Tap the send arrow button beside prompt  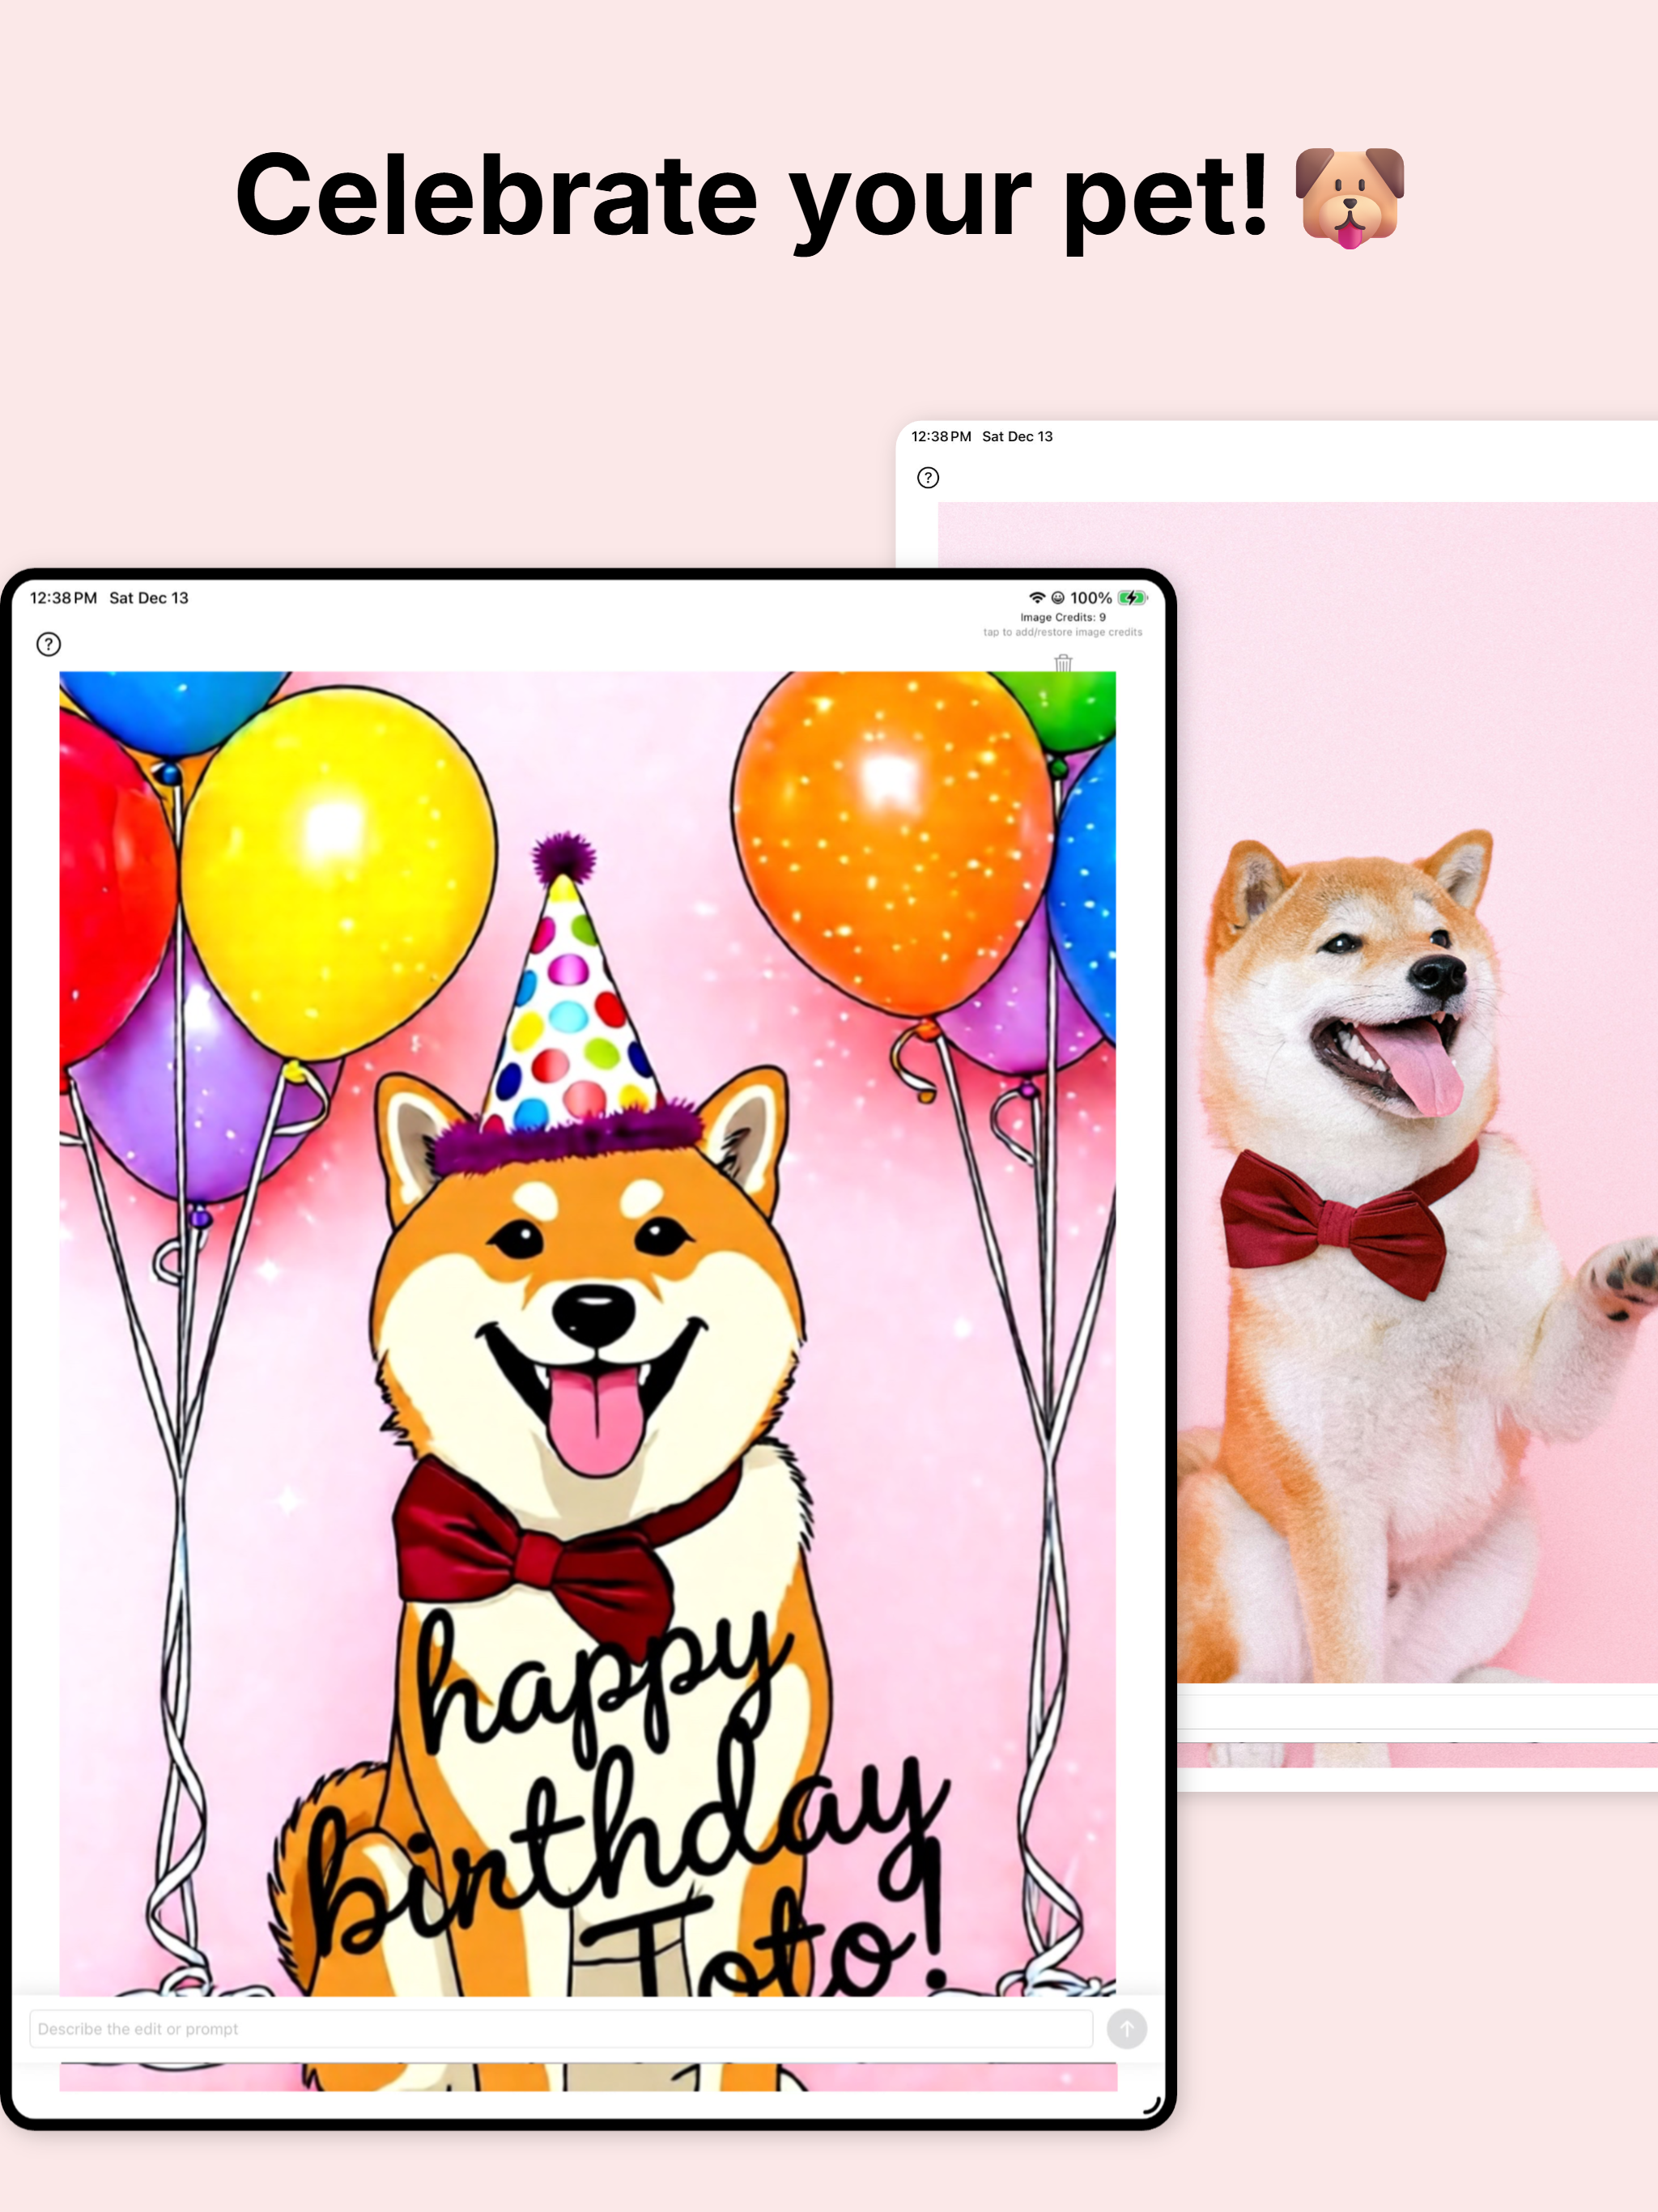pos(1127,2029)
